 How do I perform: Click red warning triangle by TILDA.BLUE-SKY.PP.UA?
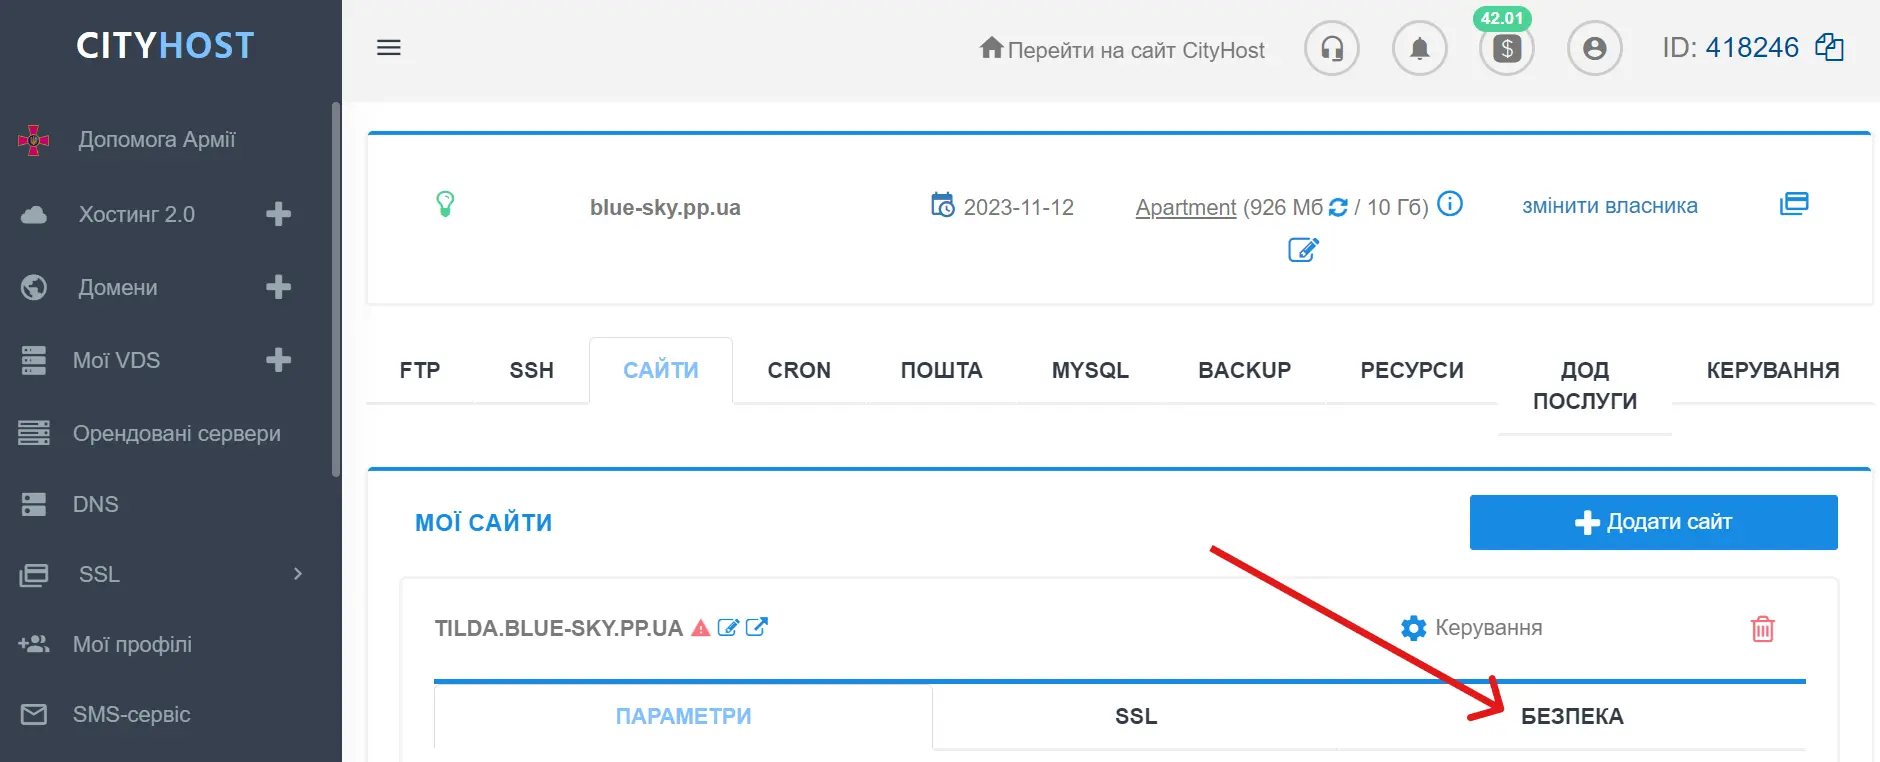[700, 628]
